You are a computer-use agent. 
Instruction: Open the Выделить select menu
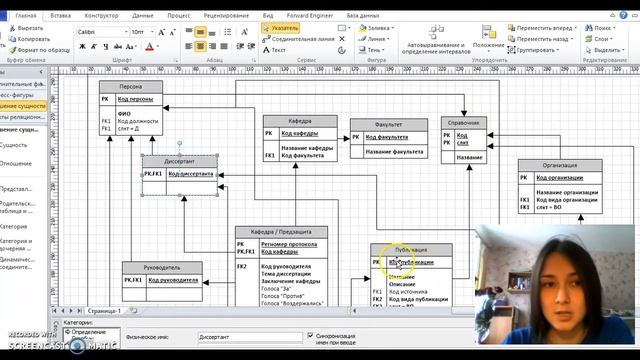pos(604,50)
